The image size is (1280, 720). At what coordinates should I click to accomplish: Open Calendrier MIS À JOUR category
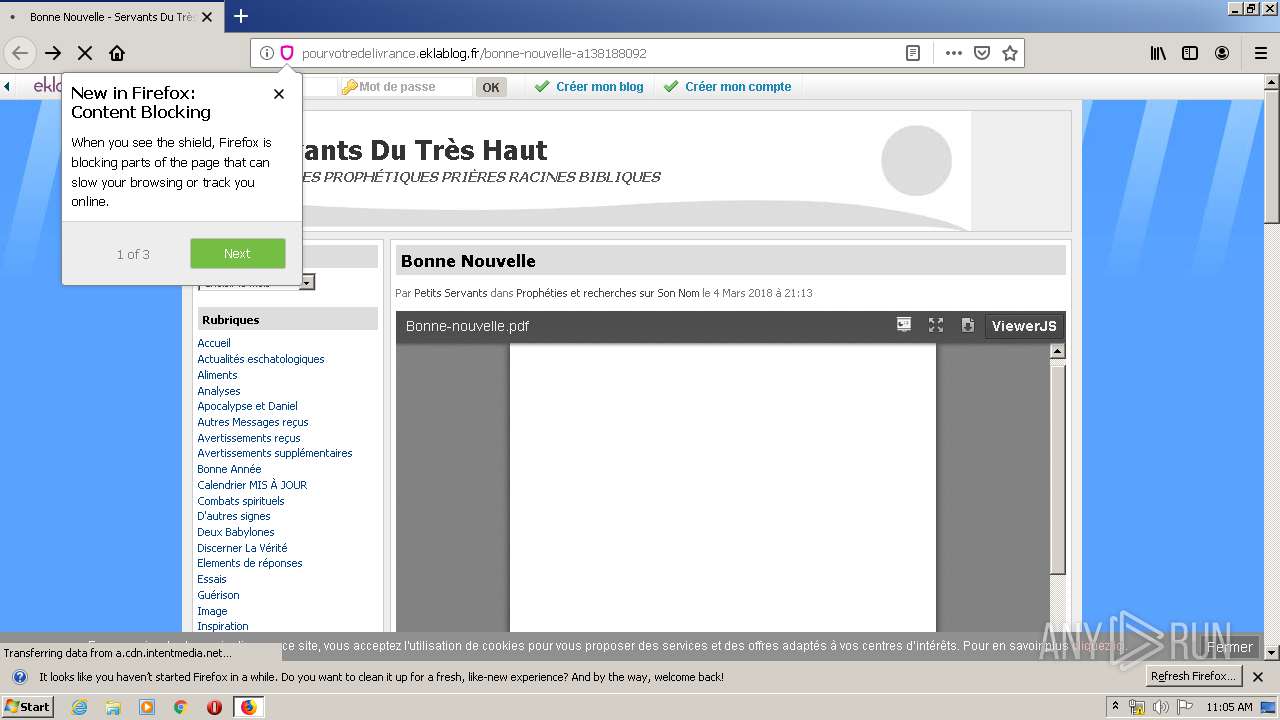coord(252,485)
